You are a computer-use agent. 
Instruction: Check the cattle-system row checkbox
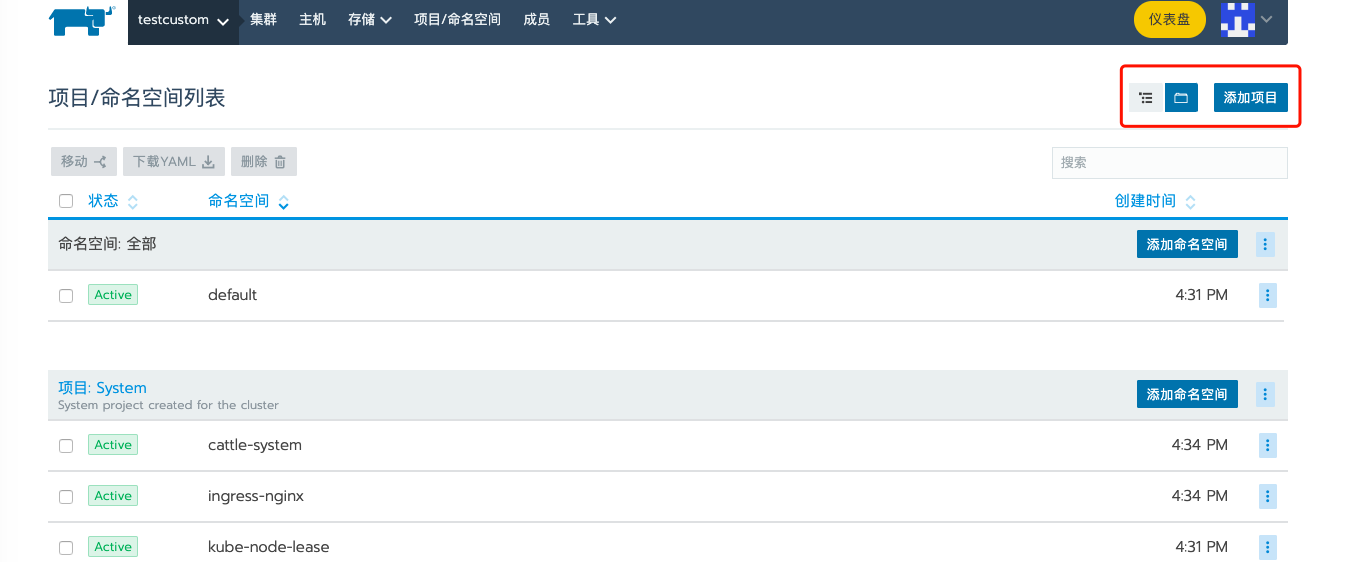(66, 446)
